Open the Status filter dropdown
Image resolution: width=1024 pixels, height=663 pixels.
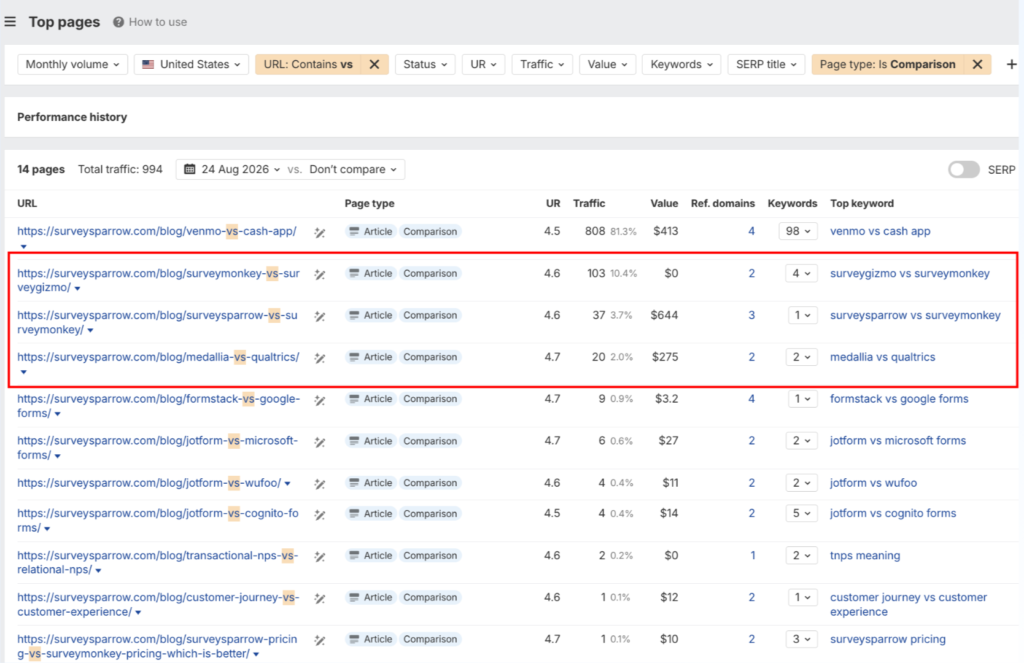(425, 64)
